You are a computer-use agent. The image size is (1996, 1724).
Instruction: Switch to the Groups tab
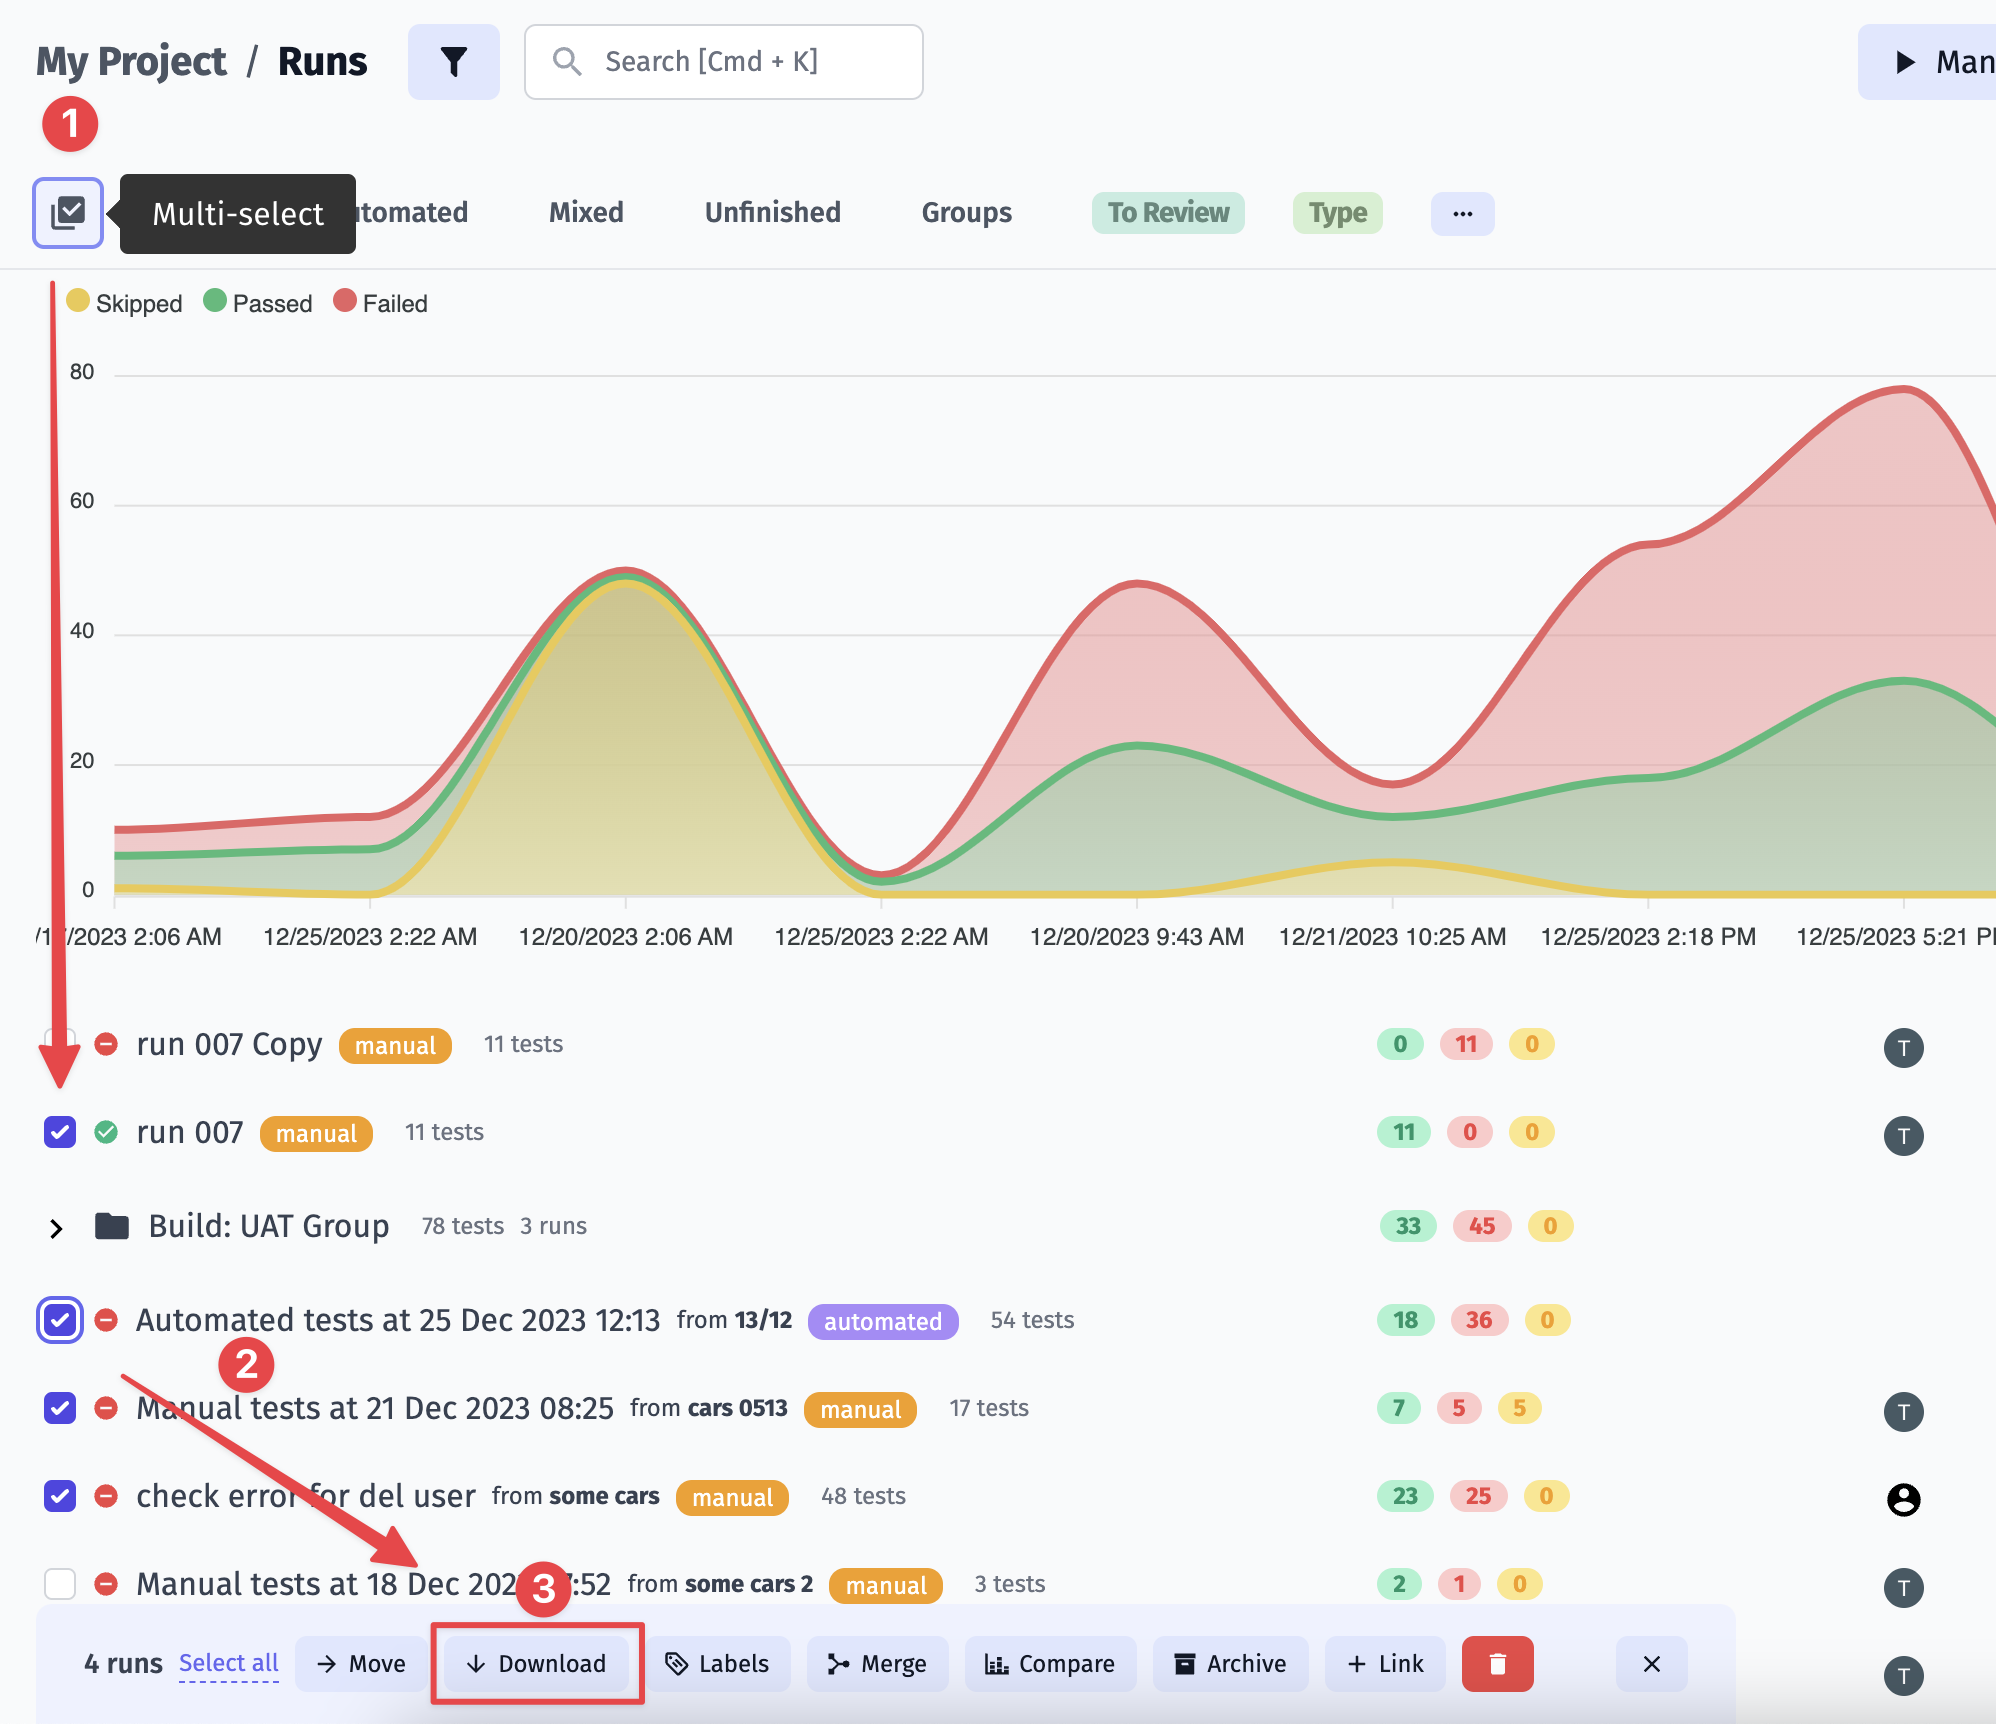[966, 212]
